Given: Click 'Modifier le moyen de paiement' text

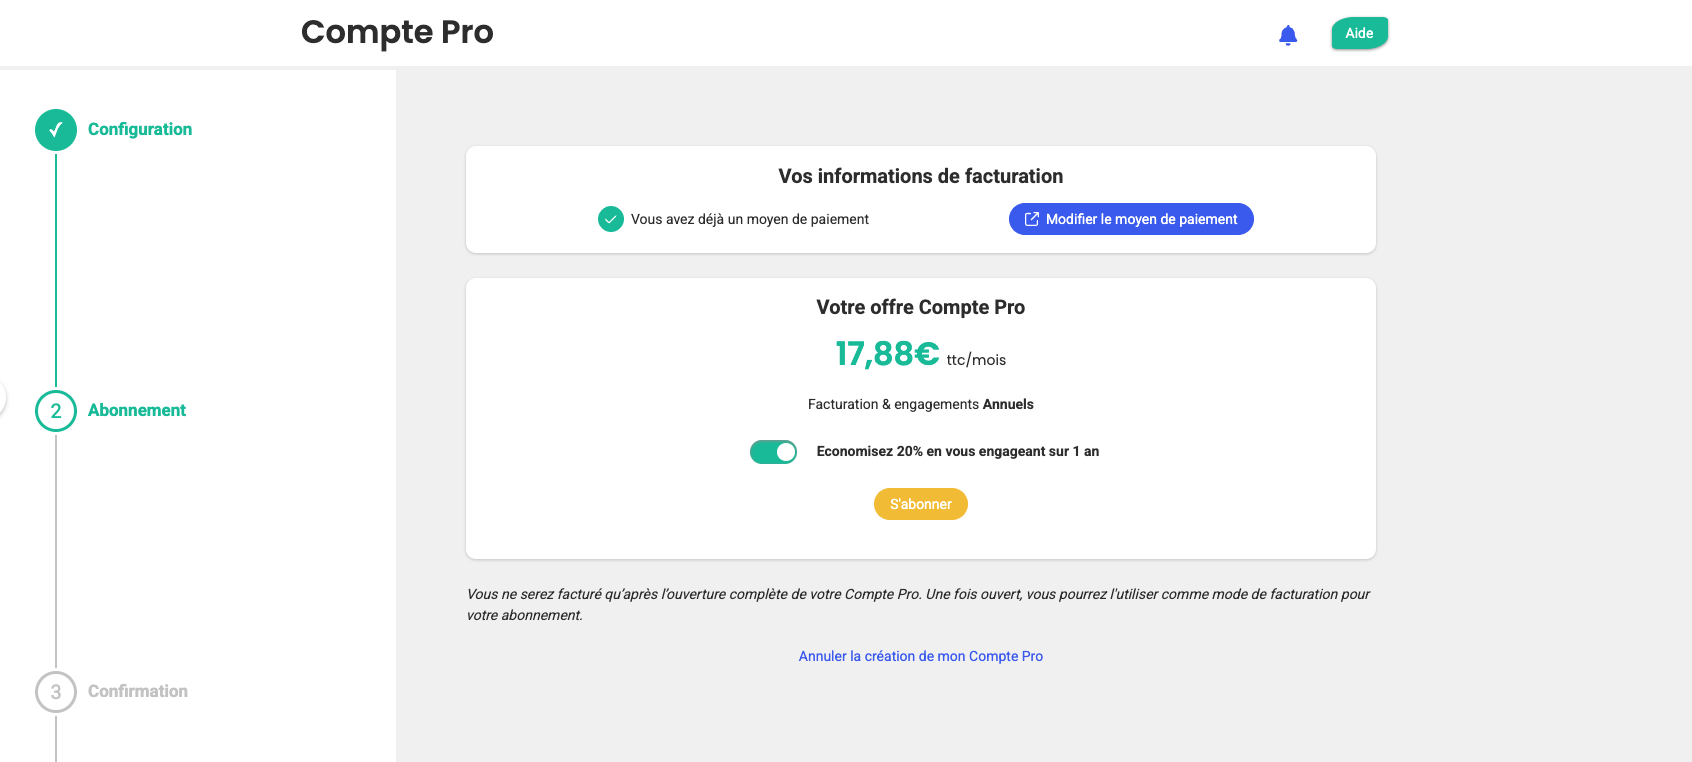Looking at the screenshot, I should [1141, 219].
